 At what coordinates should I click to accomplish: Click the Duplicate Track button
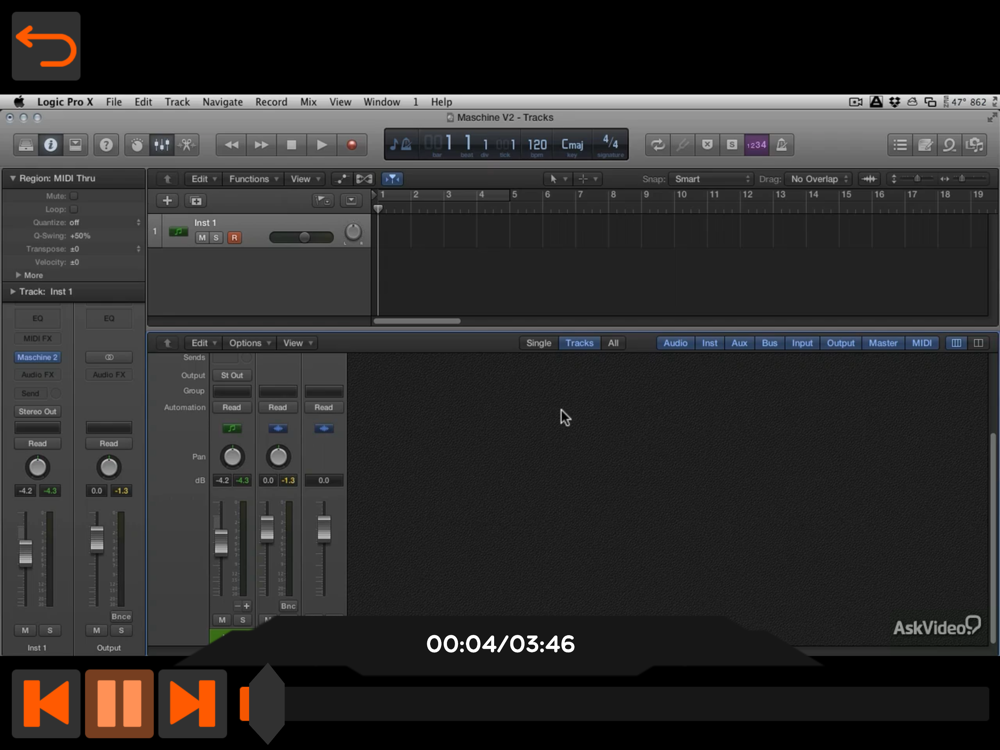click(196, 201)
